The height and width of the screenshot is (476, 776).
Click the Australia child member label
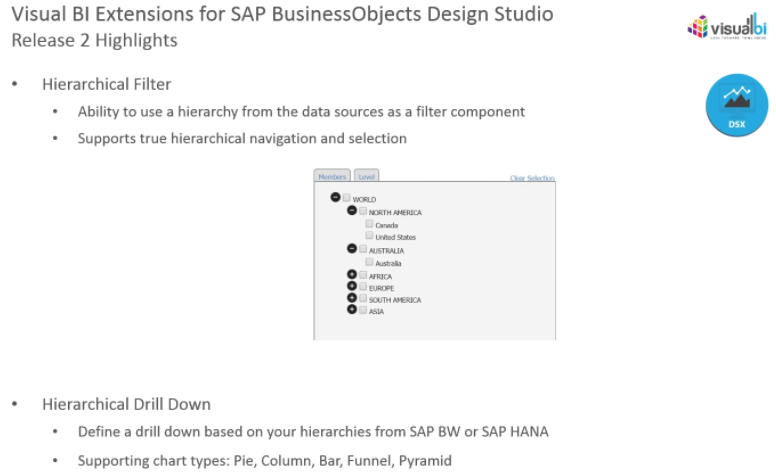click(388, 263)
